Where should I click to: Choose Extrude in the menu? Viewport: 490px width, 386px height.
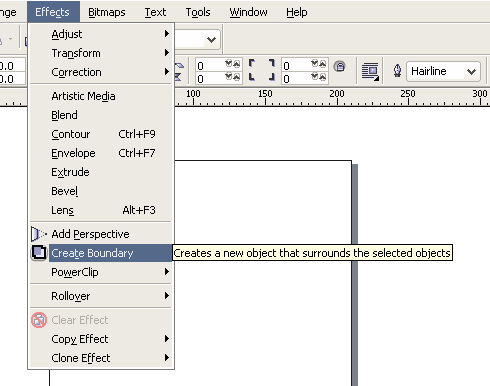pyautogui.click(x=101, y=172)
